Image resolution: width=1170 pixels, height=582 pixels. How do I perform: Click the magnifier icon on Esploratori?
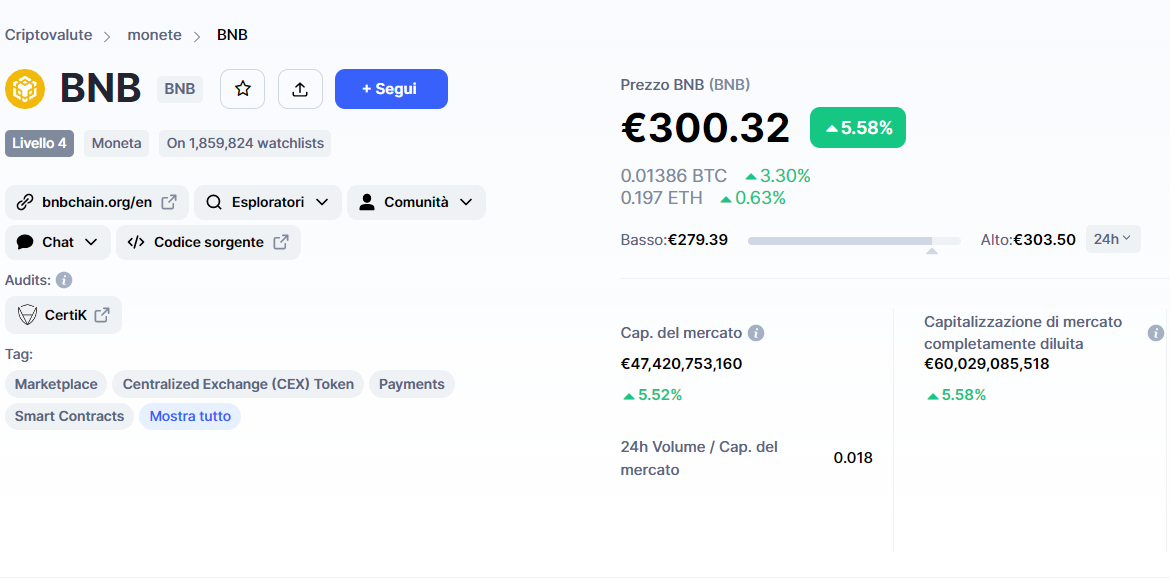click(214, 202)
